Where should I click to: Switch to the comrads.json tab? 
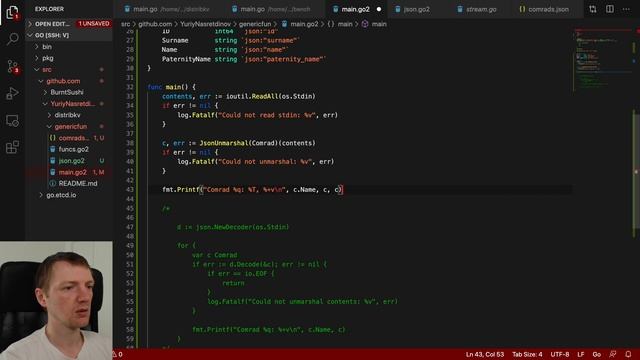click(548, 9)
